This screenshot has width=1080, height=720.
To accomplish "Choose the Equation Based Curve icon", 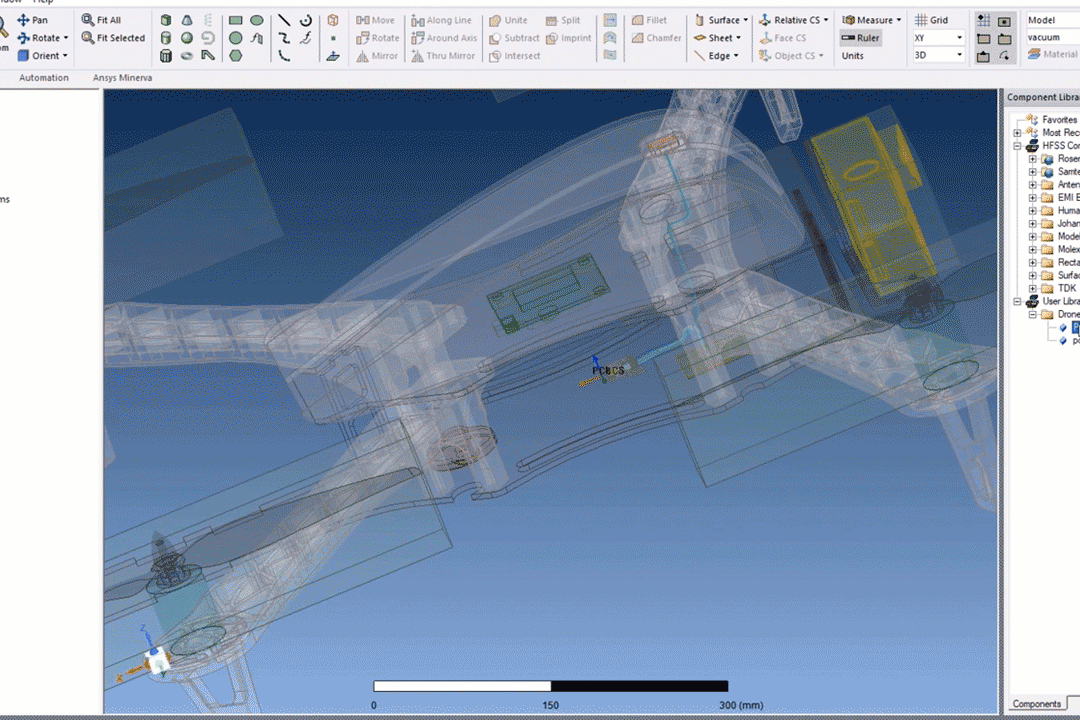I will [306, 38].
